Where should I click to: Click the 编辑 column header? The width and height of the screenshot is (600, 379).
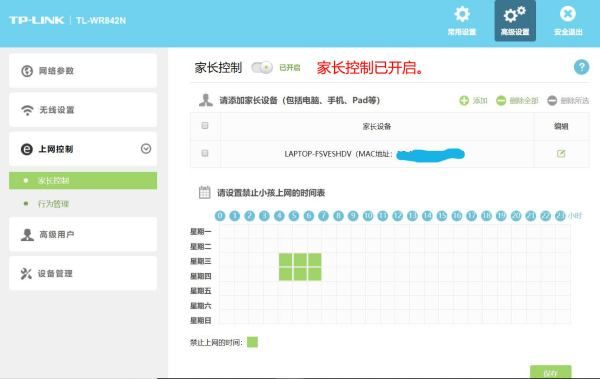[x=561, y=126]
